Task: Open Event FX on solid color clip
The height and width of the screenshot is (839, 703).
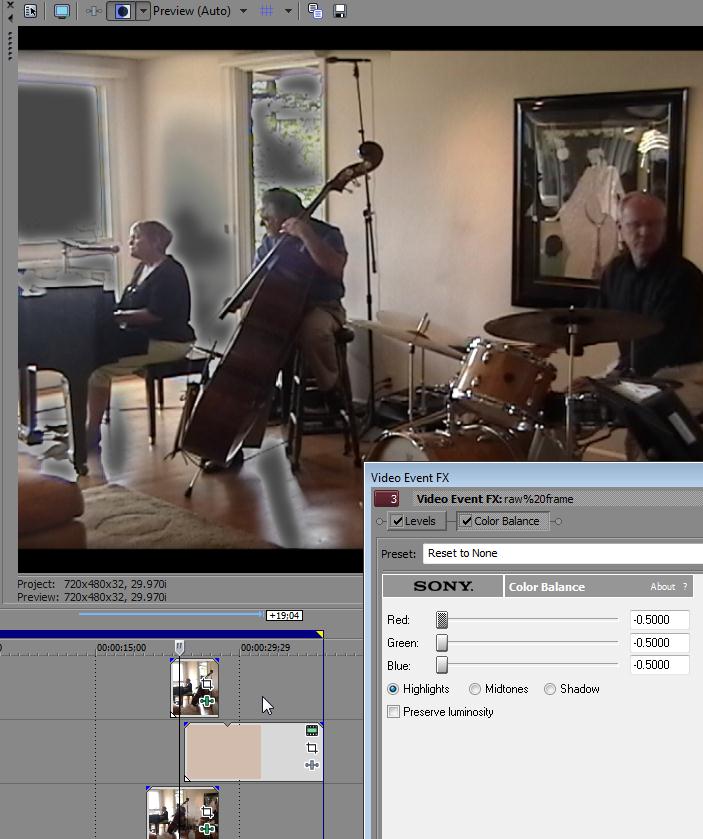Action: (312, 765)
